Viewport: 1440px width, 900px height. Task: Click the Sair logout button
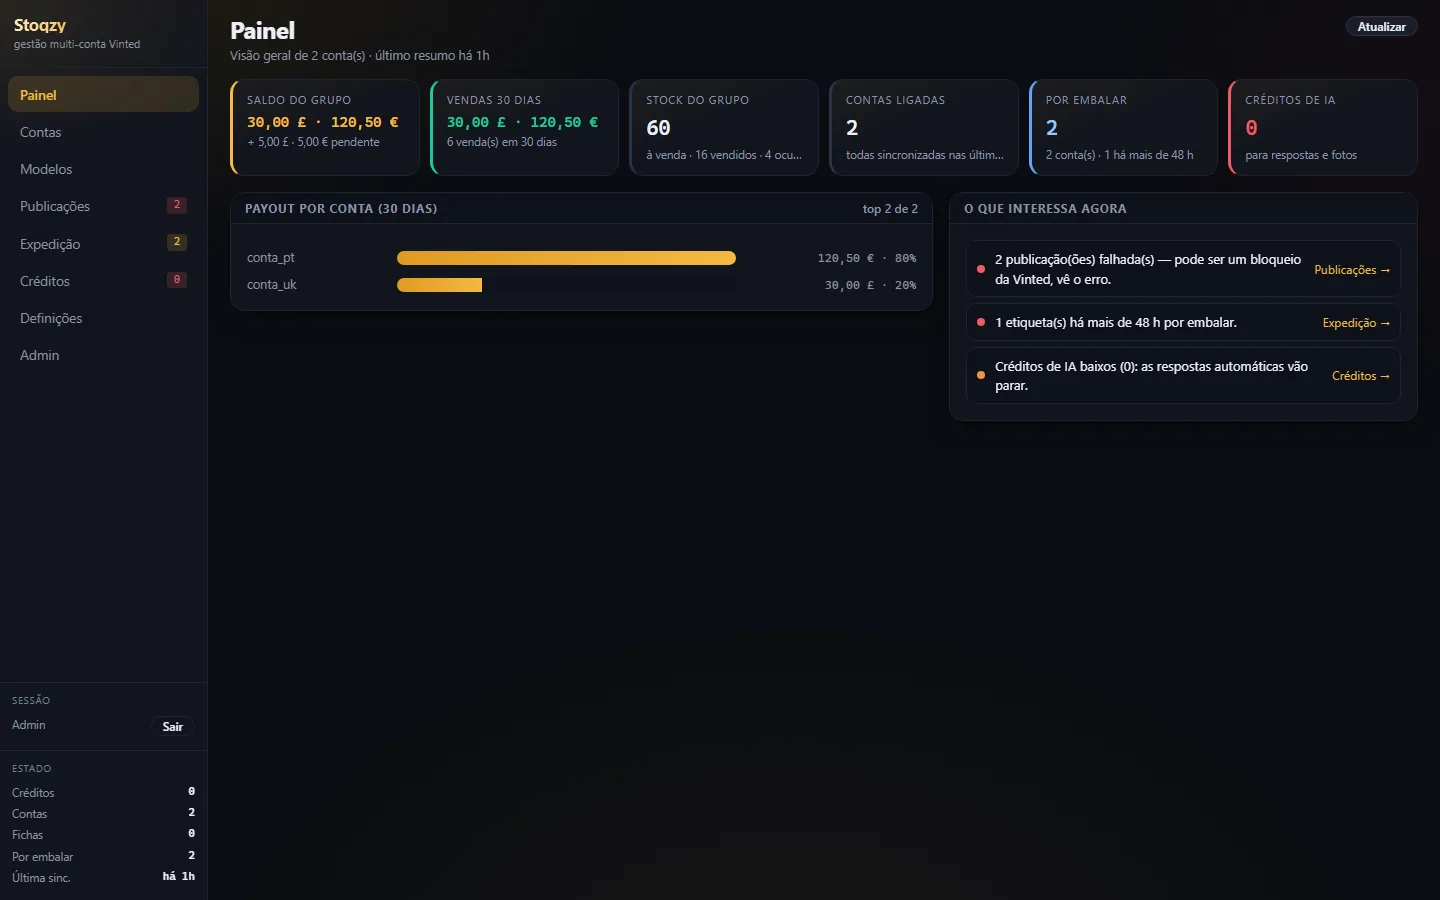[173, 727]
